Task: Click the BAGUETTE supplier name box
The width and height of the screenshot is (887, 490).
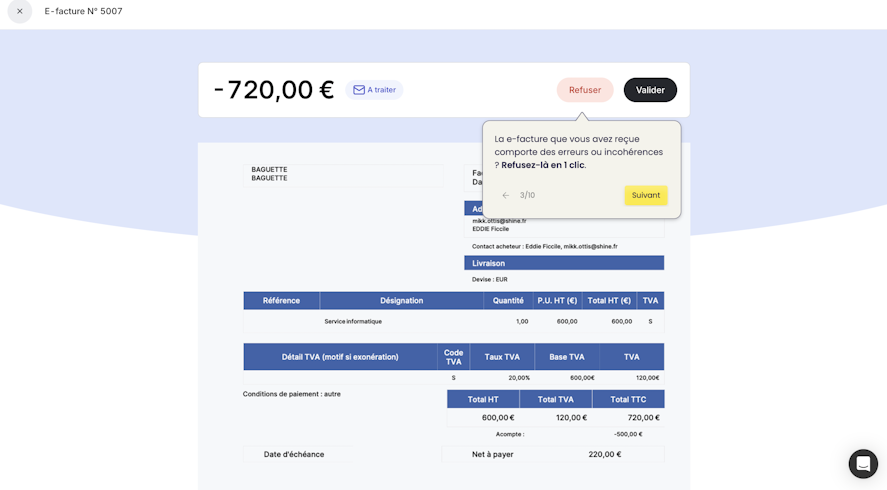Action: (343, 175)
